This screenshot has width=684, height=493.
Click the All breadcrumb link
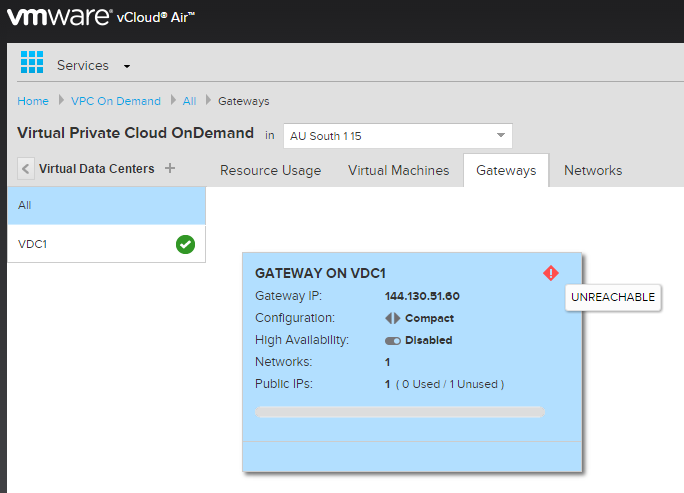coord(189,101)
